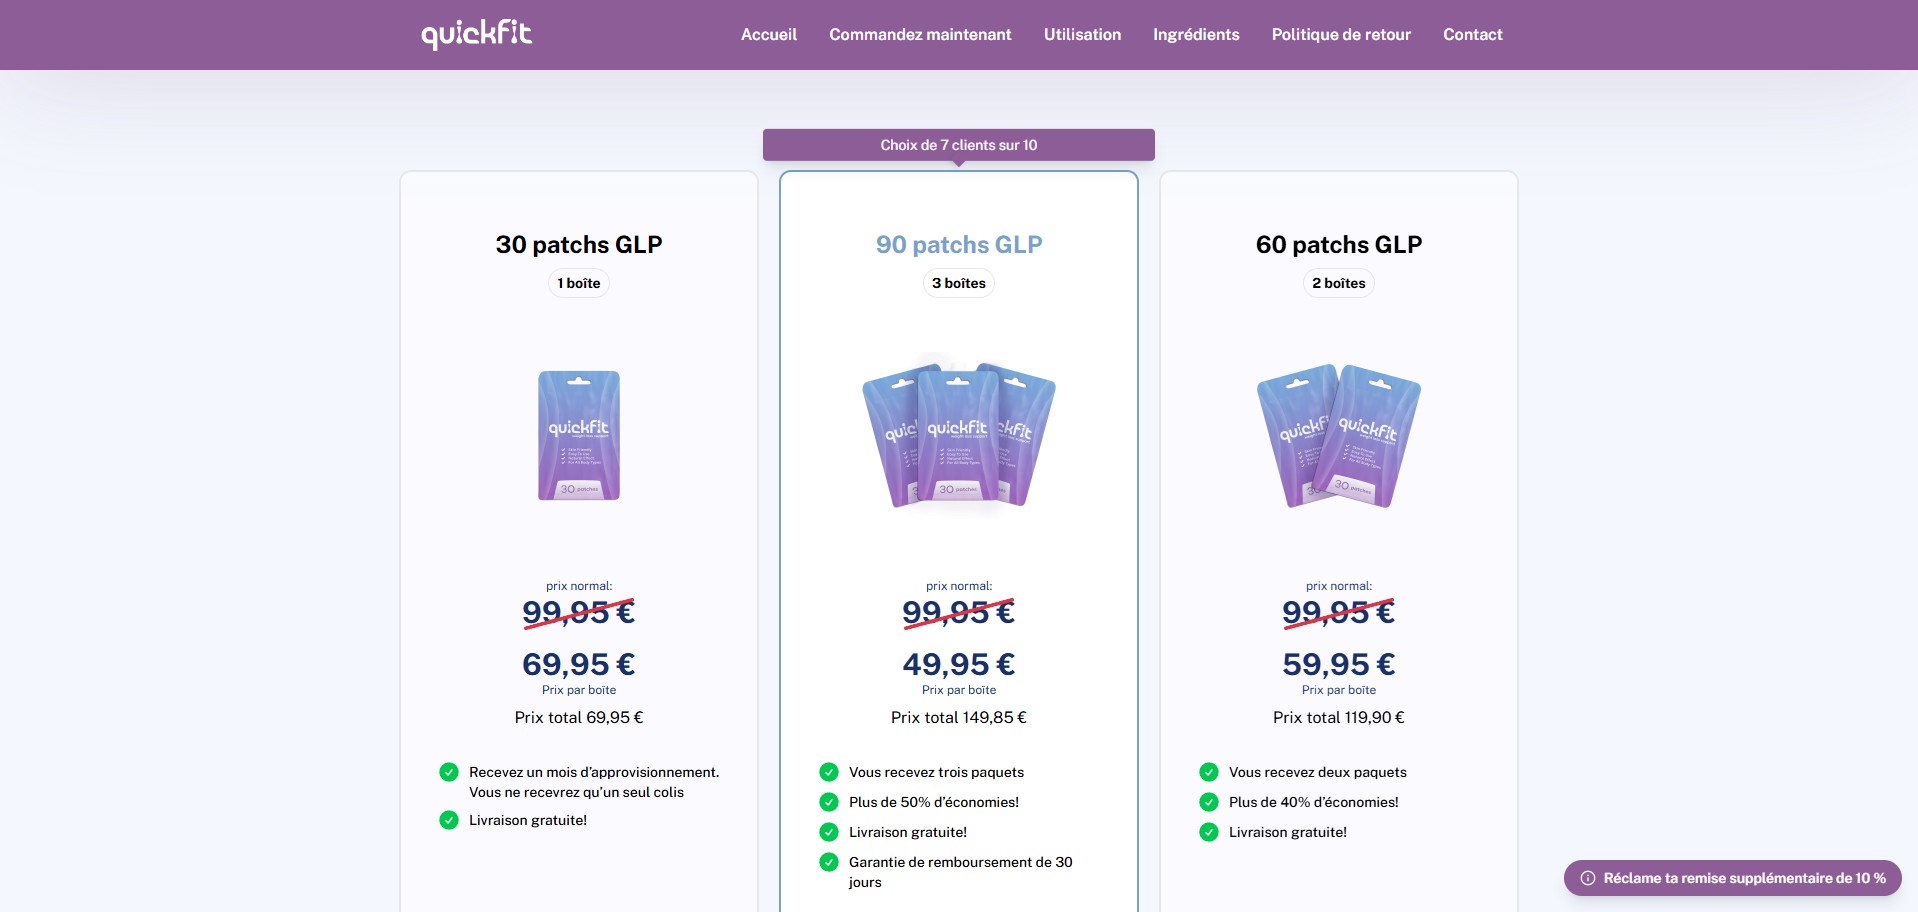Click Vous recevez deux paquets text
This screenshot has height=912, width=1918.
pos(1318,772)
